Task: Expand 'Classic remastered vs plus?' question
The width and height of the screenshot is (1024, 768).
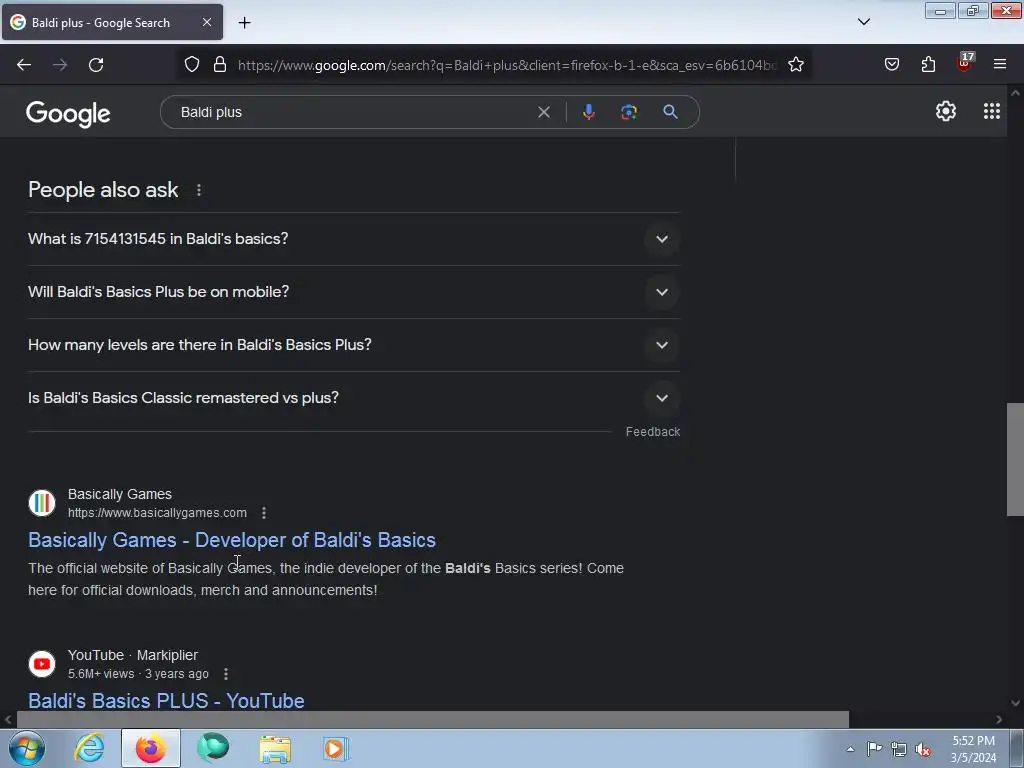Action: pos(354,398)
